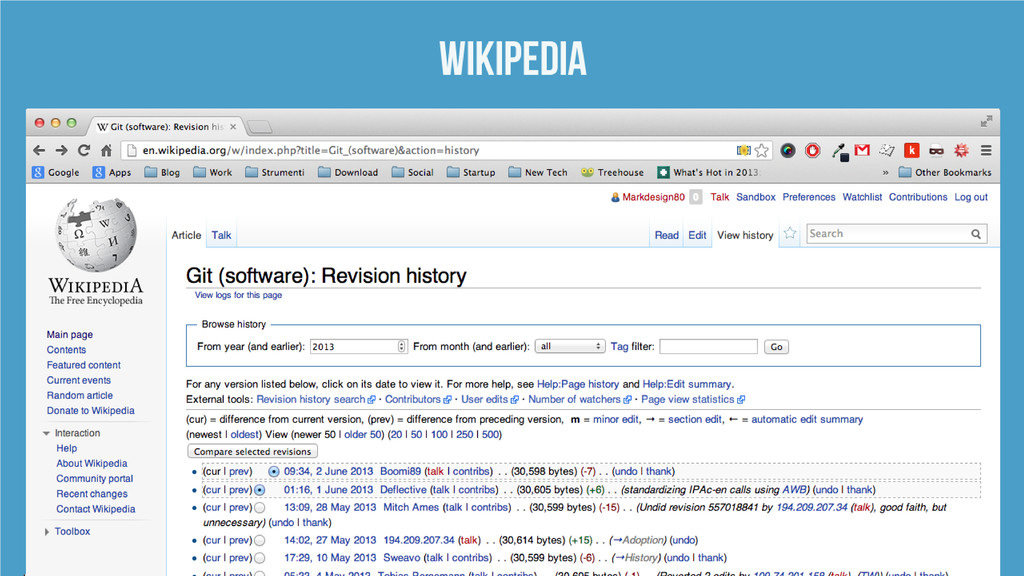Select radio for 17:29, 10 May 2013 revision

260,558
